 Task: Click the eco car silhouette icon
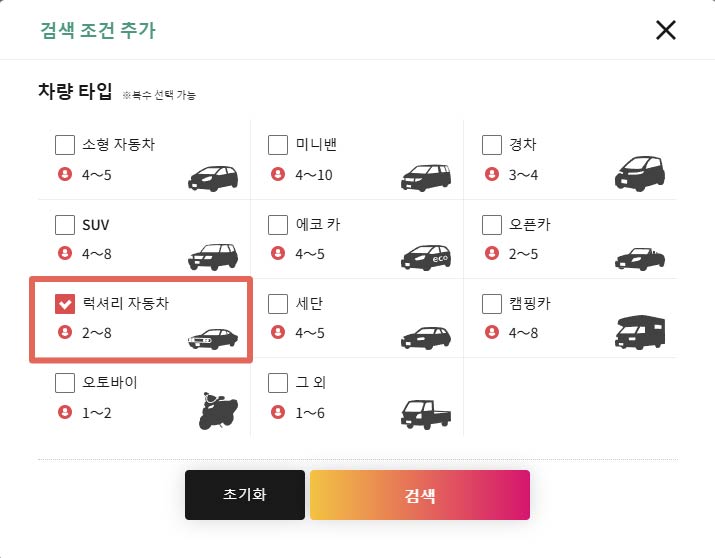tap(426, 258)
